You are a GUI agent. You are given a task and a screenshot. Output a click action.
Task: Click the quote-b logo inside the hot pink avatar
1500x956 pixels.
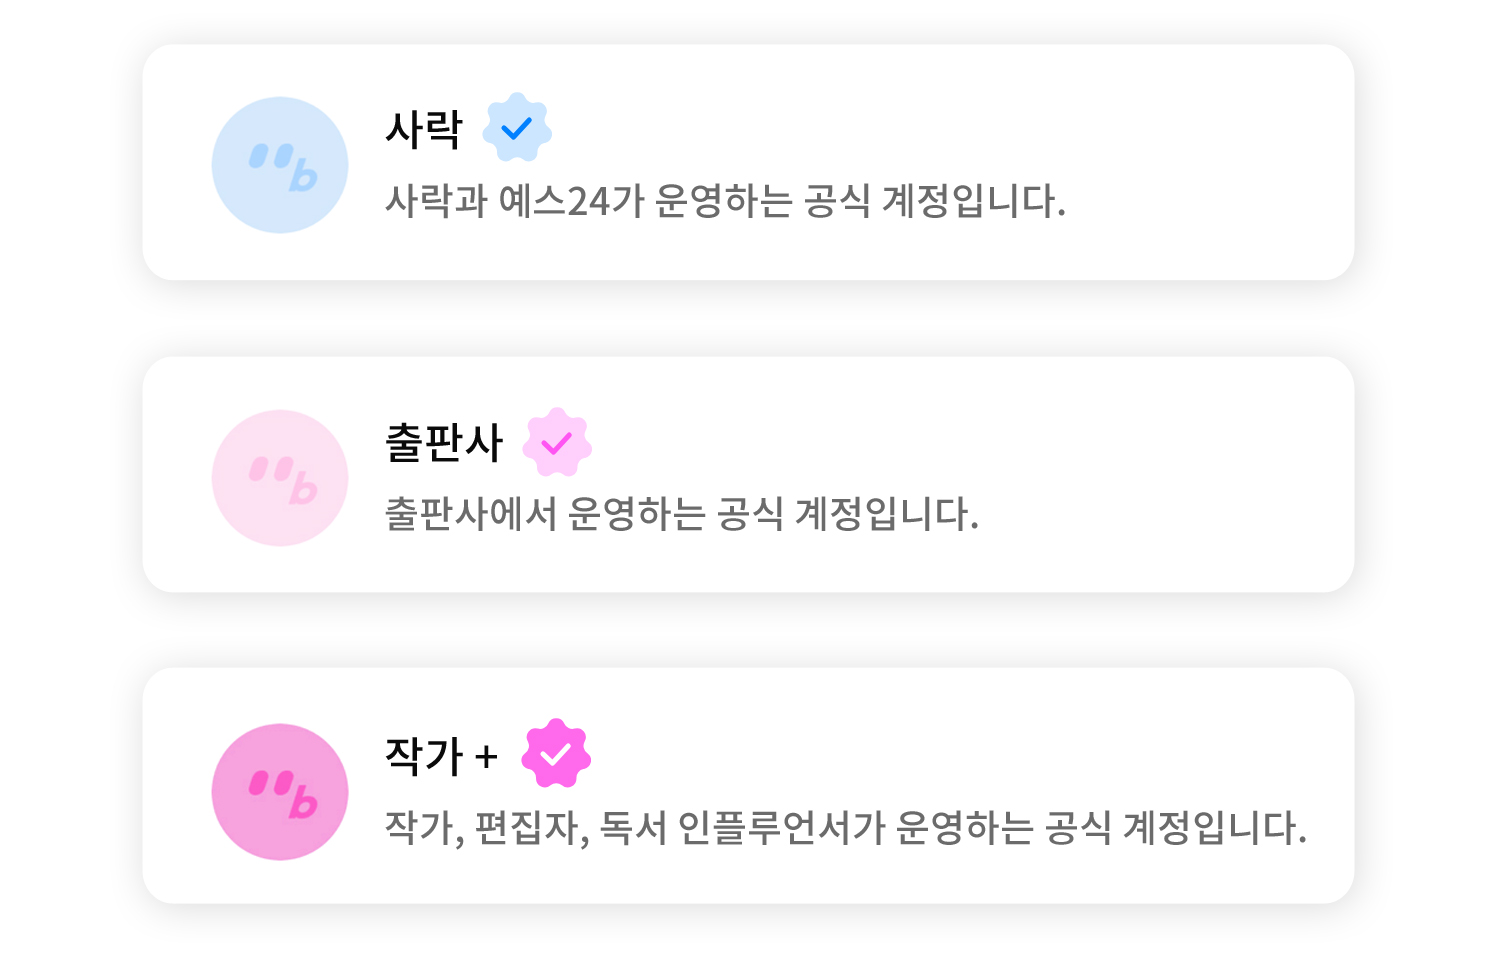[283, 794]
